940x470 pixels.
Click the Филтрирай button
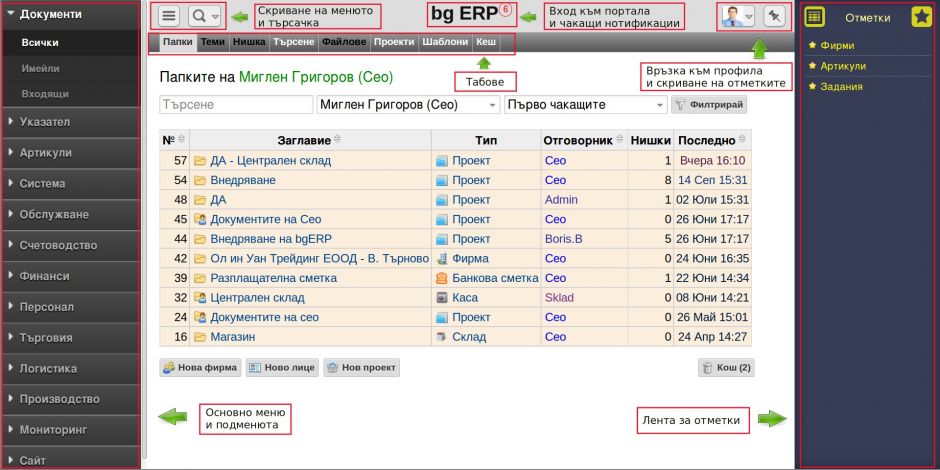[x=707, y=105]
